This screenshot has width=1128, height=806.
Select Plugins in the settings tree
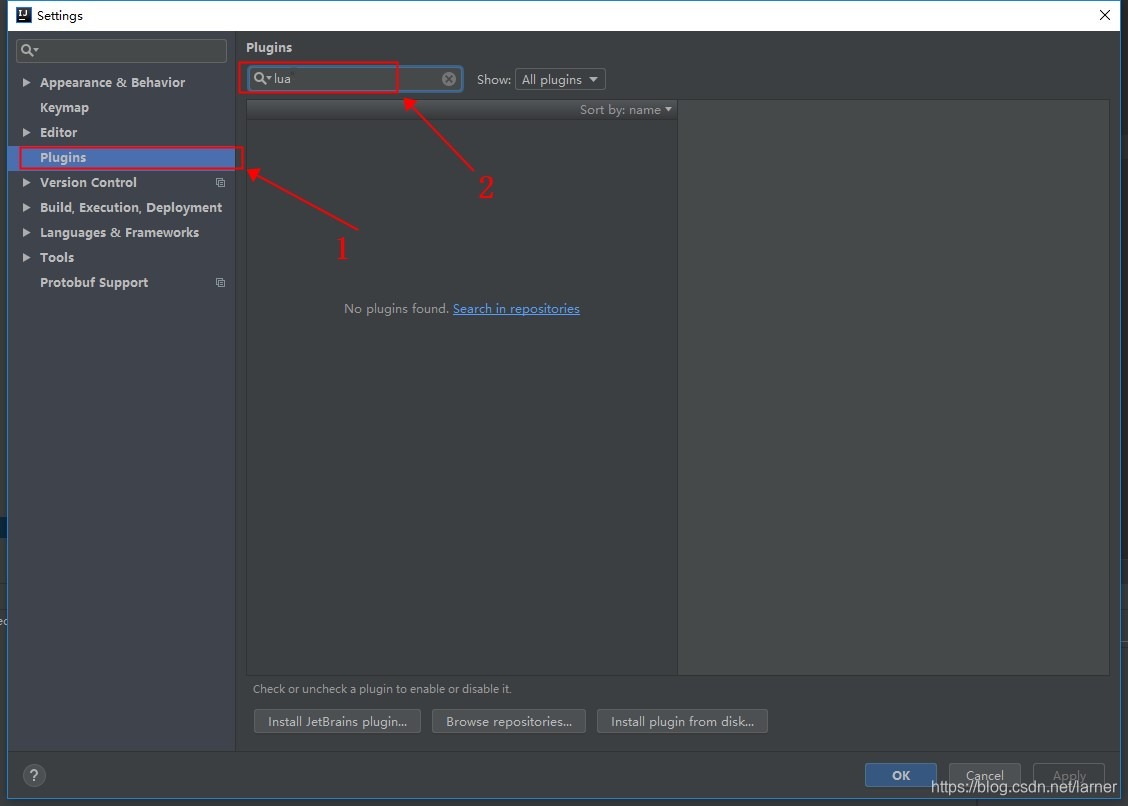click(x=121, y=158)
